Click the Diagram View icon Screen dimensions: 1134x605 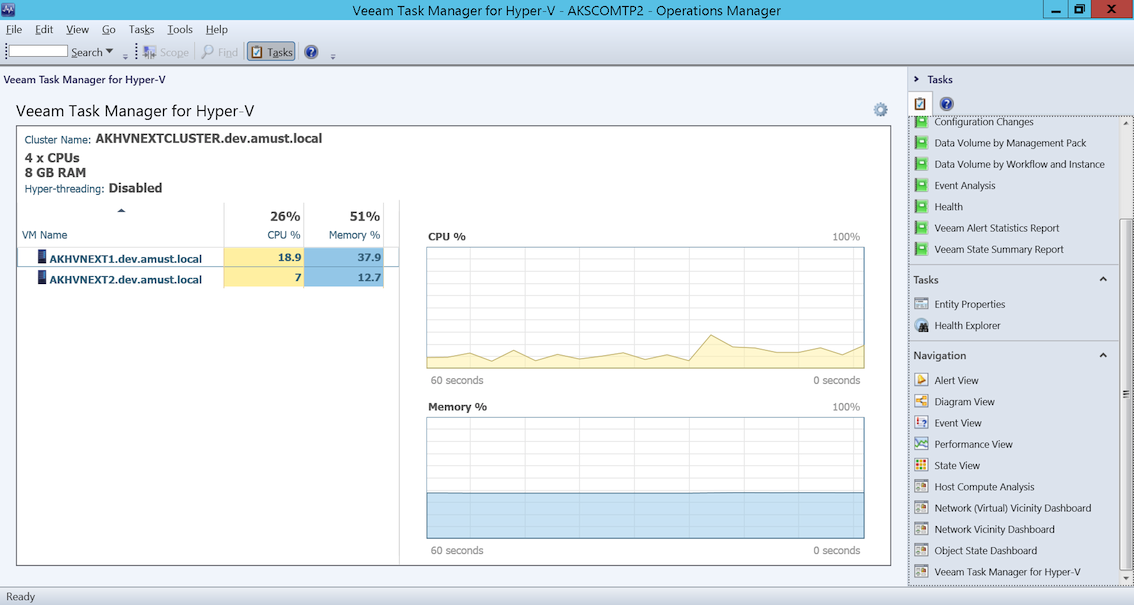click(921, 401)
